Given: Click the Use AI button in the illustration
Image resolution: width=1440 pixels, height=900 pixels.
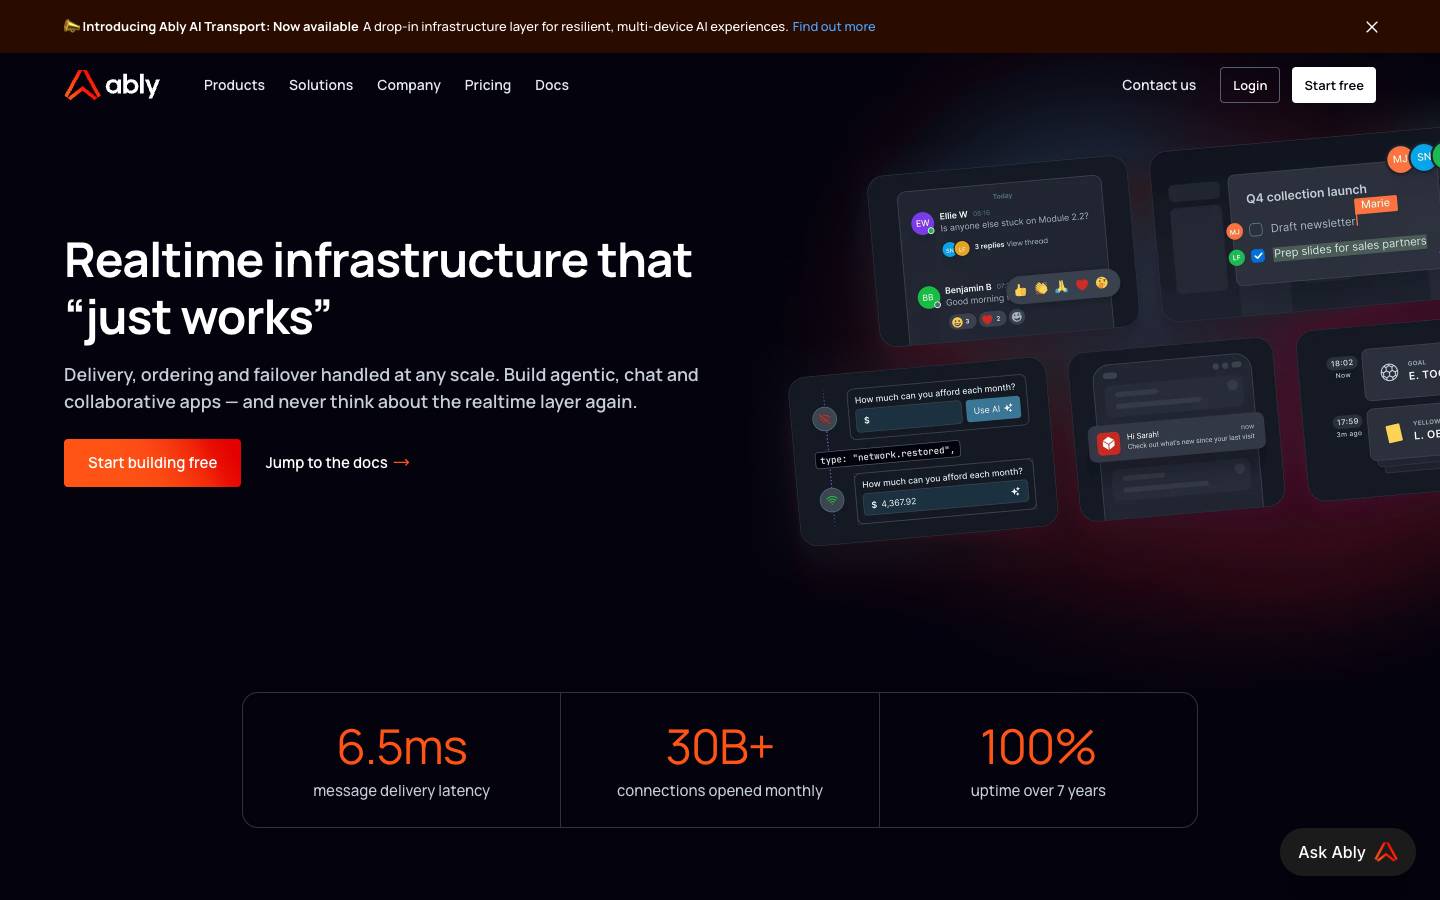Looking at the screenshot, I should (x=993, y=409).
